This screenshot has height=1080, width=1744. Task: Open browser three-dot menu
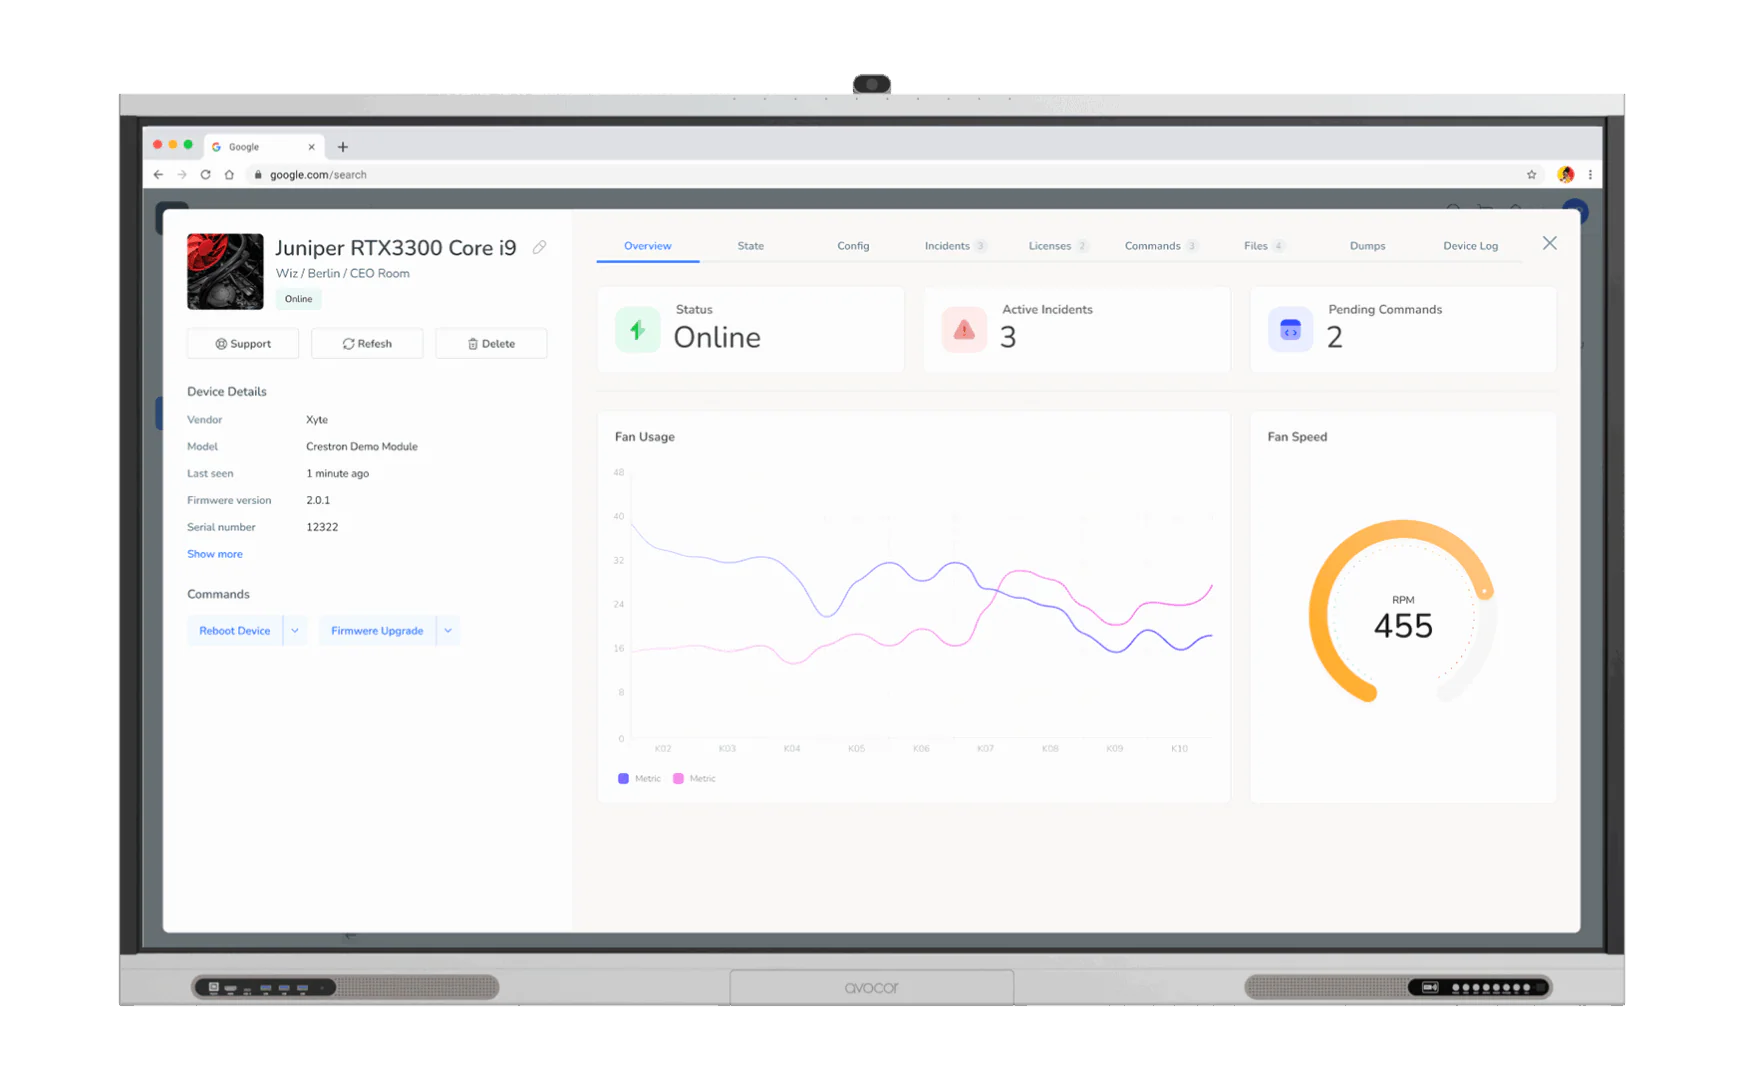click(x=1590, y=174)
